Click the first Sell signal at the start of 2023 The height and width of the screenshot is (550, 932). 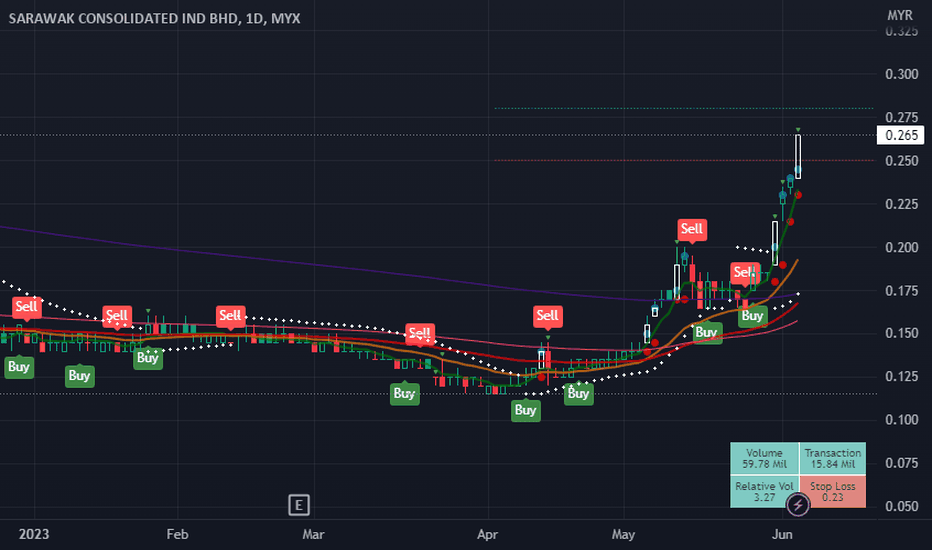[26, 307]
